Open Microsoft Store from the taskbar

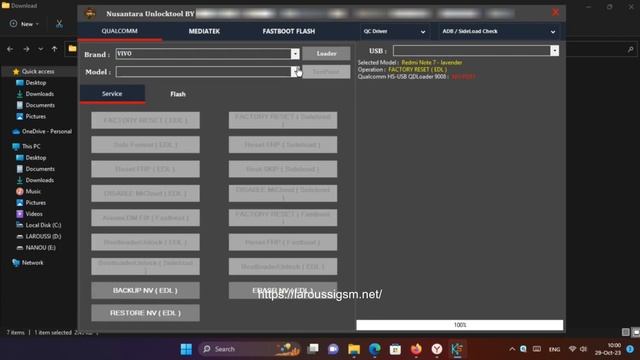click(x=395, y=349)
